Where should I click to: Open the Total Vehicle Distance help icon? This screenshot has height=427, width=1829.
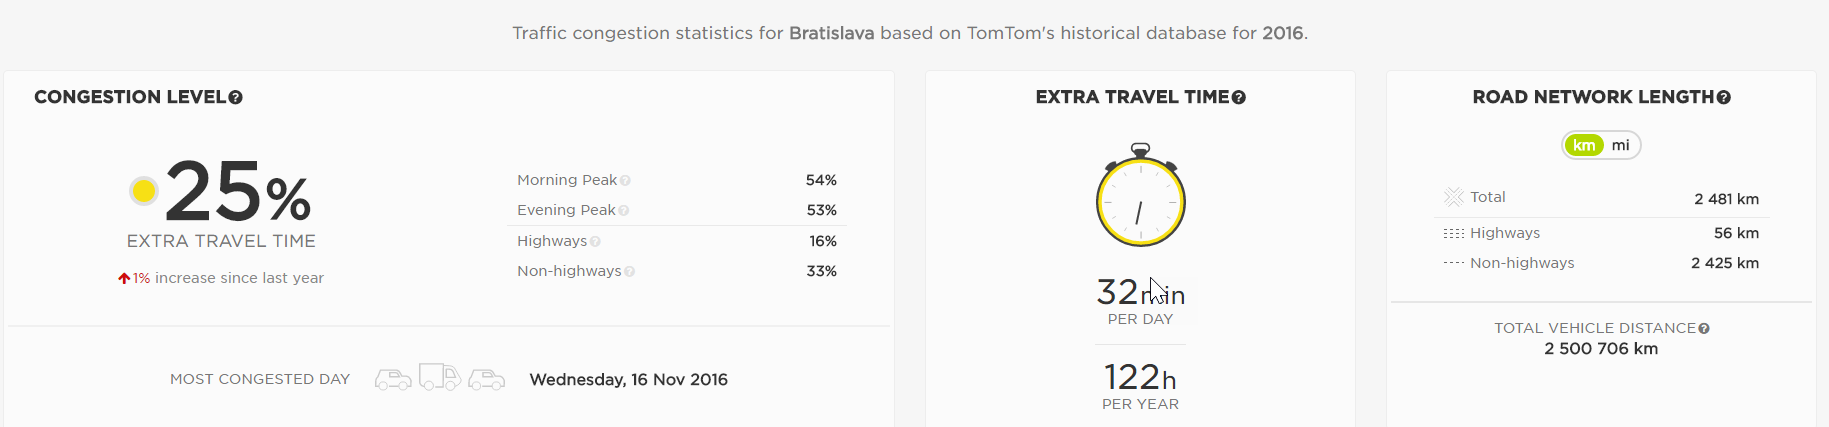(1704, 329)
